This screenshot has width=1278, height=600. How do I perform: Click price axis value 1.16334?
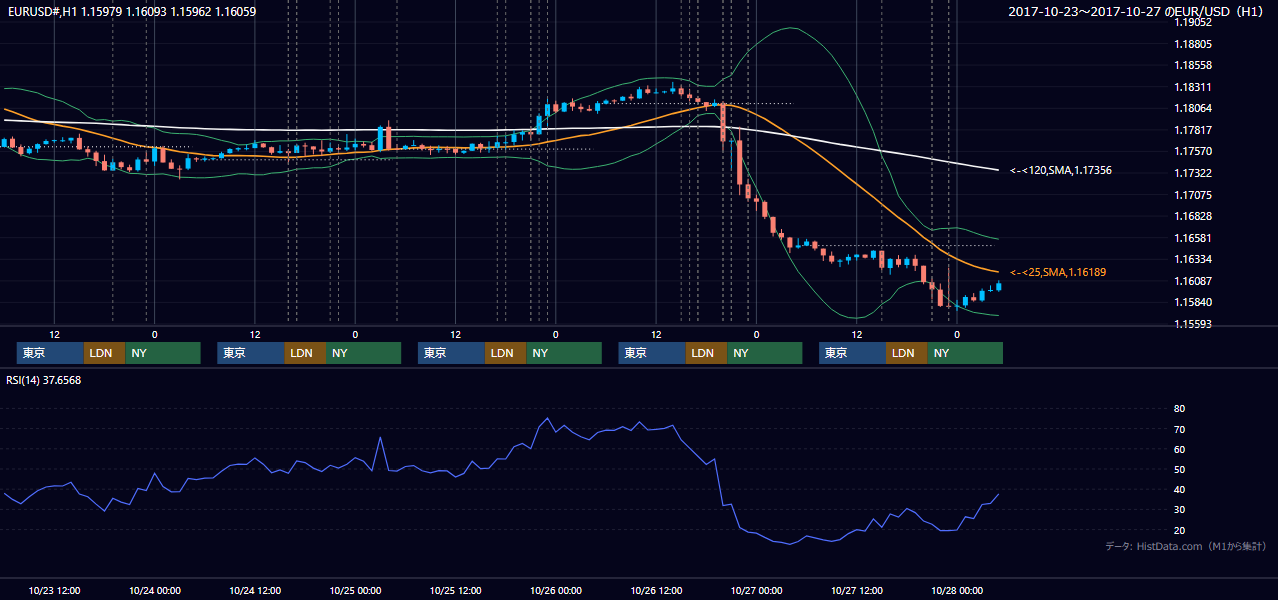point(1193,259)
